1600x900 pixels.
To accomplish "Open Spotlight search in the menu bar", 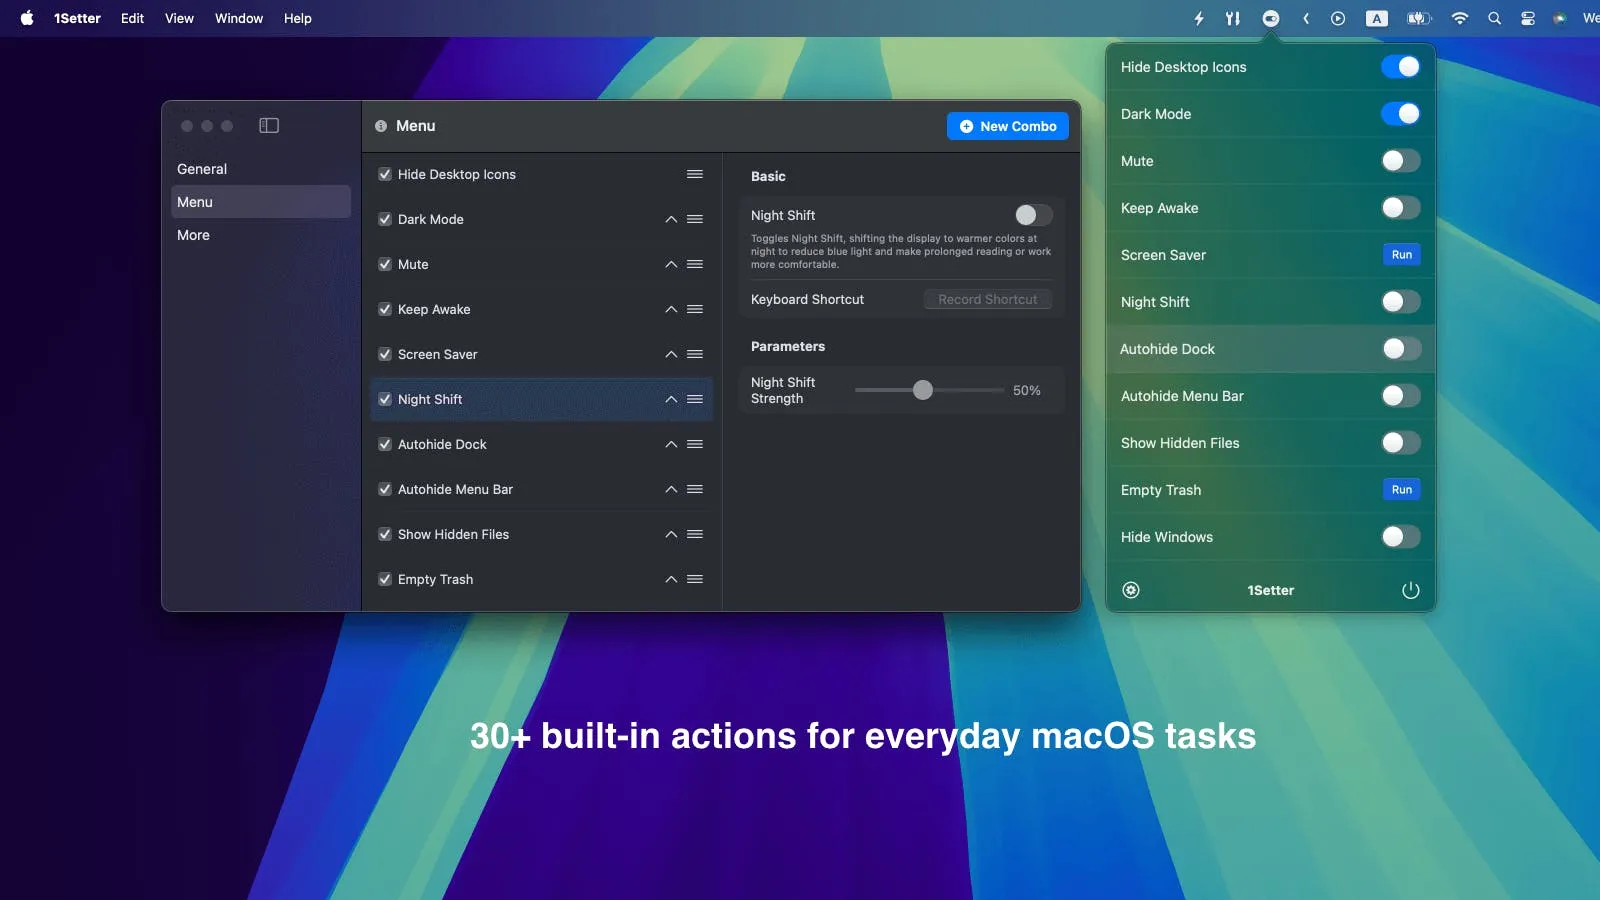I will pos(1494,18).
